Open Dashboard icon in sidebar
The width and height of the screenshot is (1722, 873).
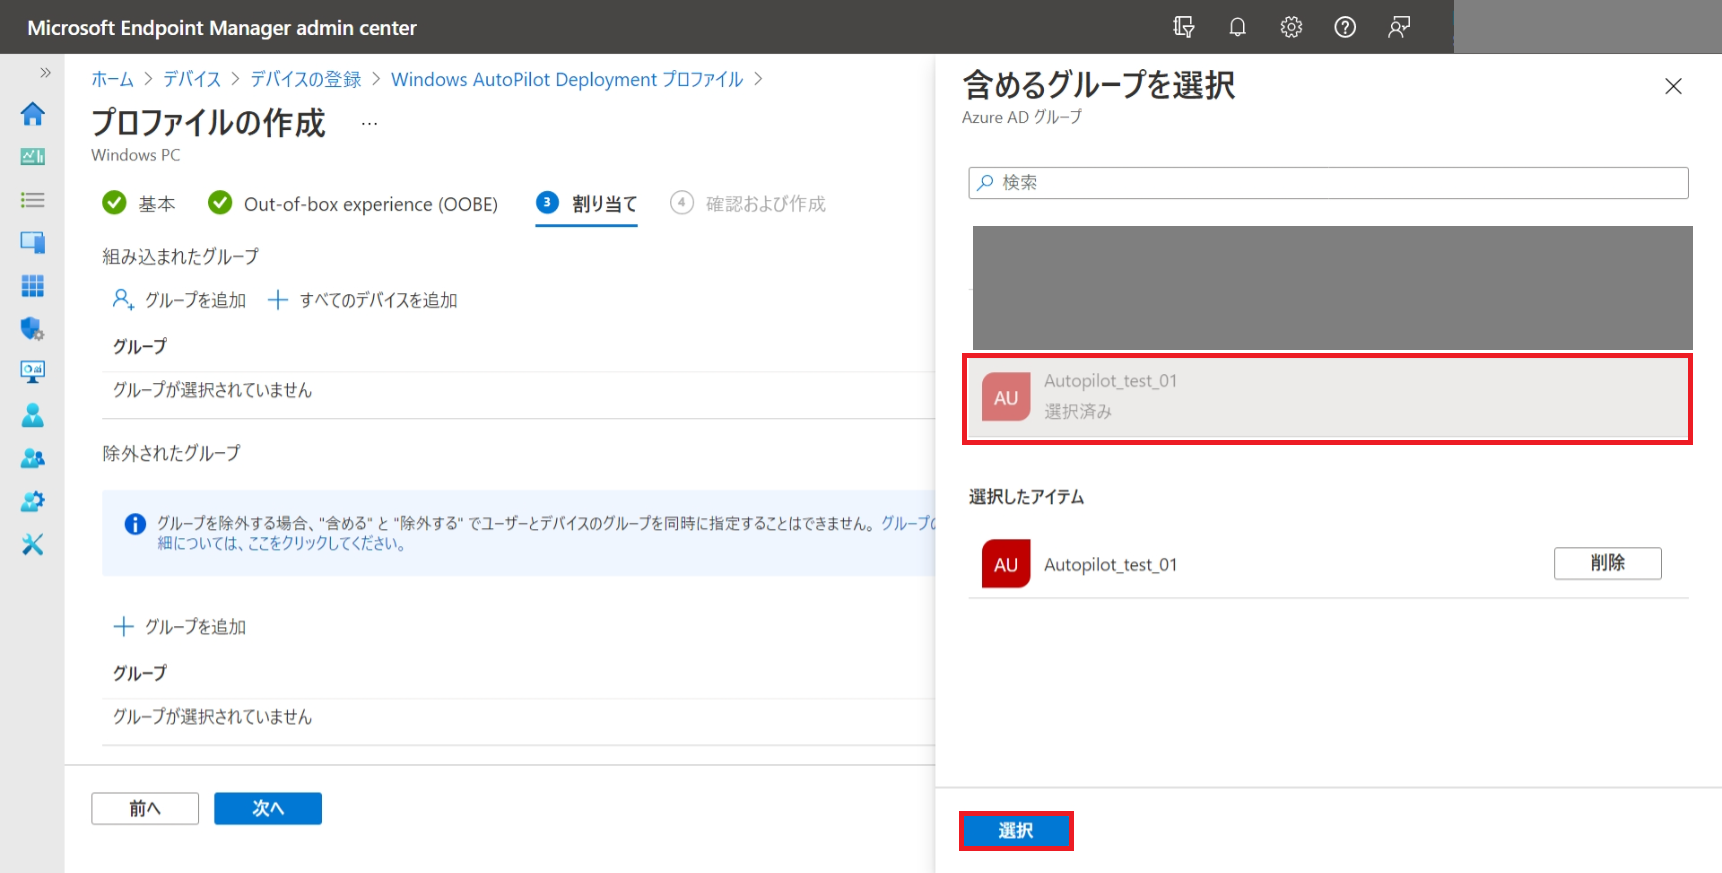click(x=32, y=156)
